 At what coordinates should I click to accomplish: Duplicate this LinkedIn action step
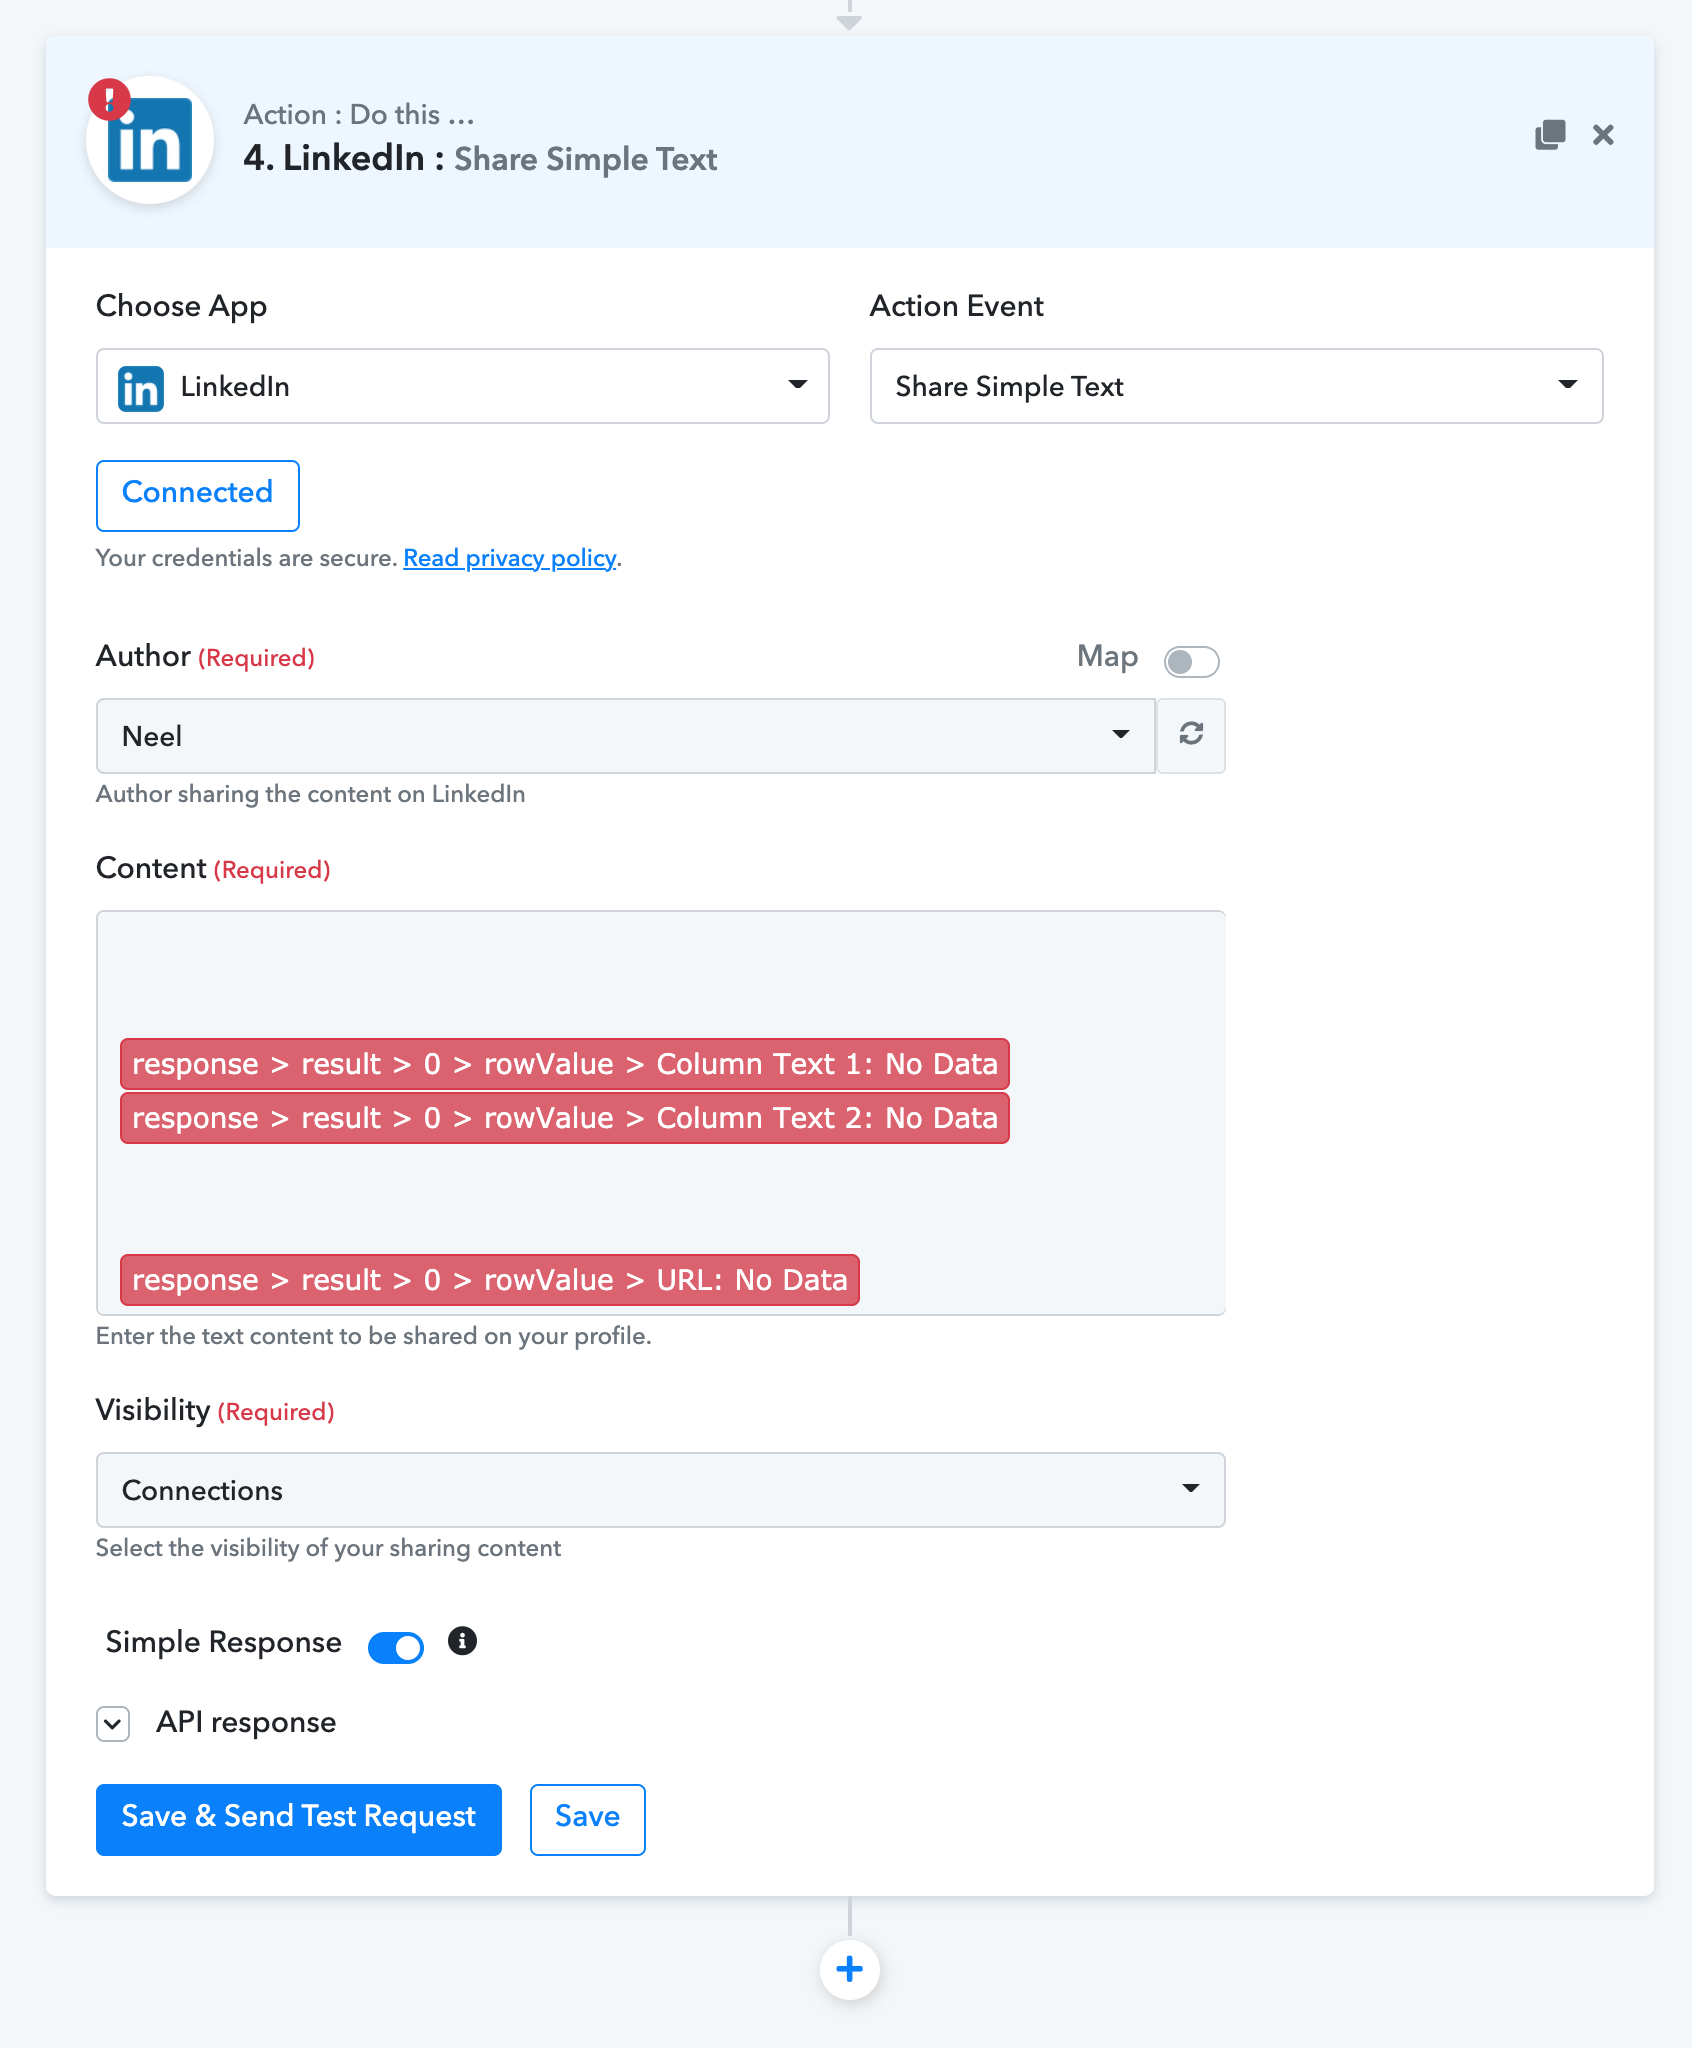1550,135
